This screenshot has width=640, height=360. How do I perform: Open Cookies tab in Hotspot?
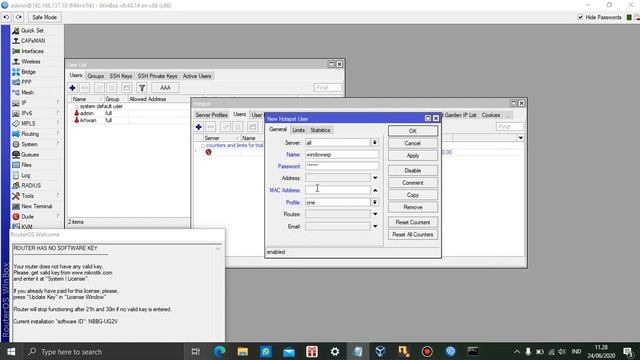(x=491, y=115)
